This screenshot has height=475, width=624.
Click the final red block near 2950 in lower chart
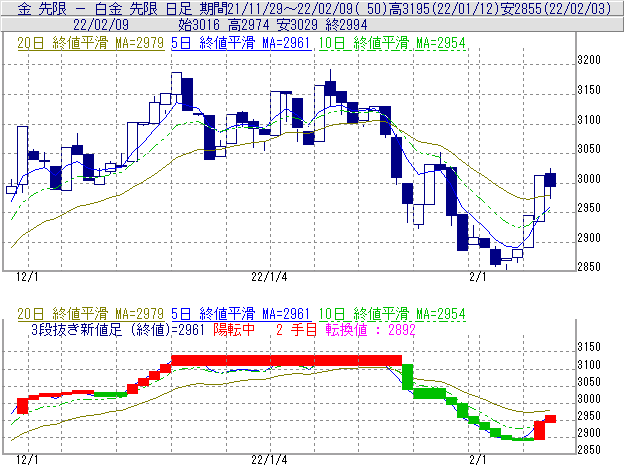550,419
